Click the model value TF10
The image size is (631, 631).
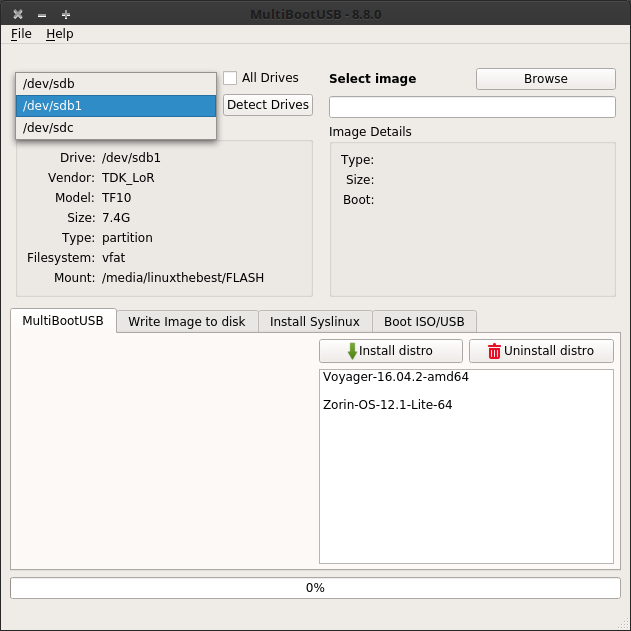116,198
